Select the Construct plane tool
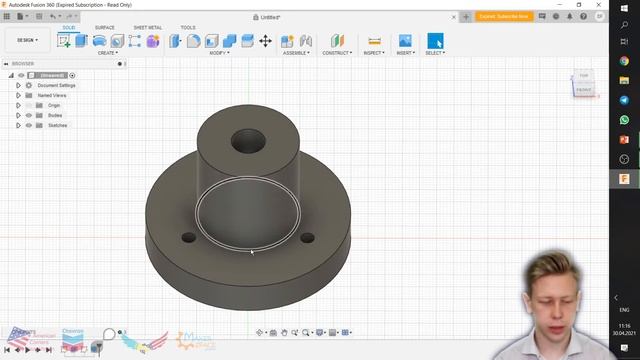The width and height of the screenshot is (640, 360). coord(337,41)
